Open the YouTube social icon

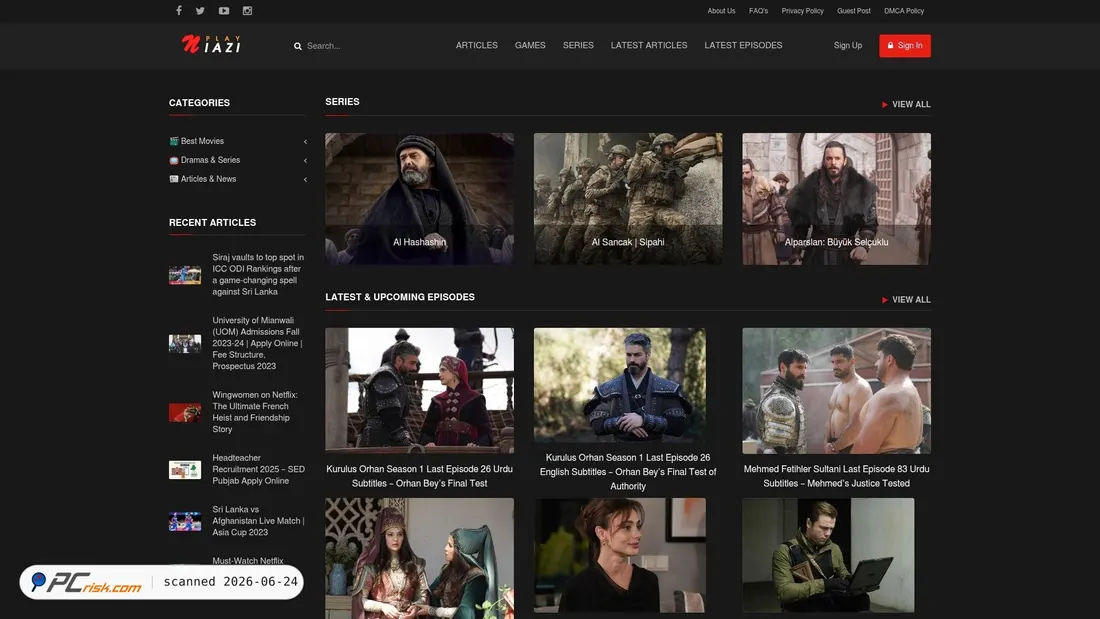coord(224,11)
